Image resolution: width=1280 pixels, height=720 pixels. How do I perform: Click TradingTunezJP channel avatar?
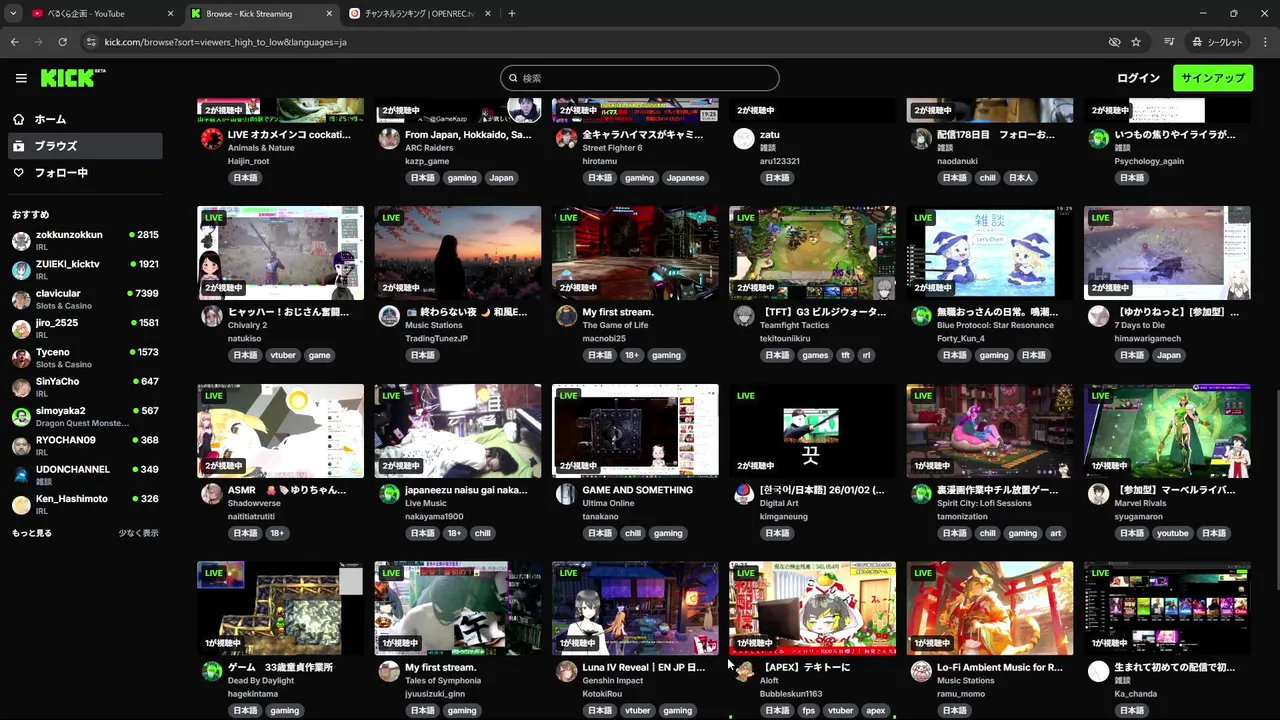389,316
